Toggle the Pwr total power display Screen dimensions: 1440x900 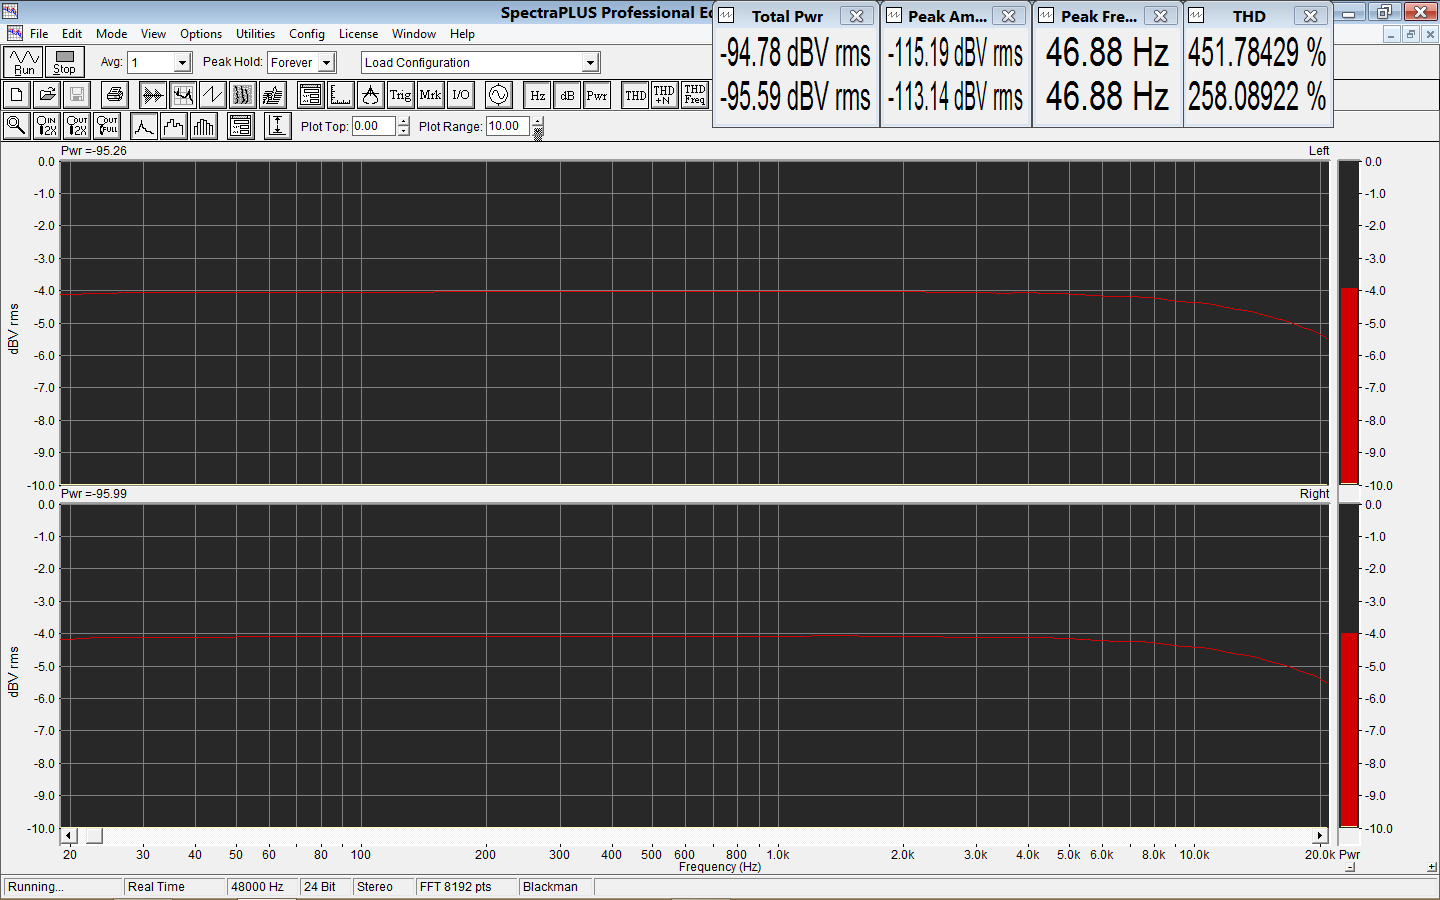tap(597, 95)
